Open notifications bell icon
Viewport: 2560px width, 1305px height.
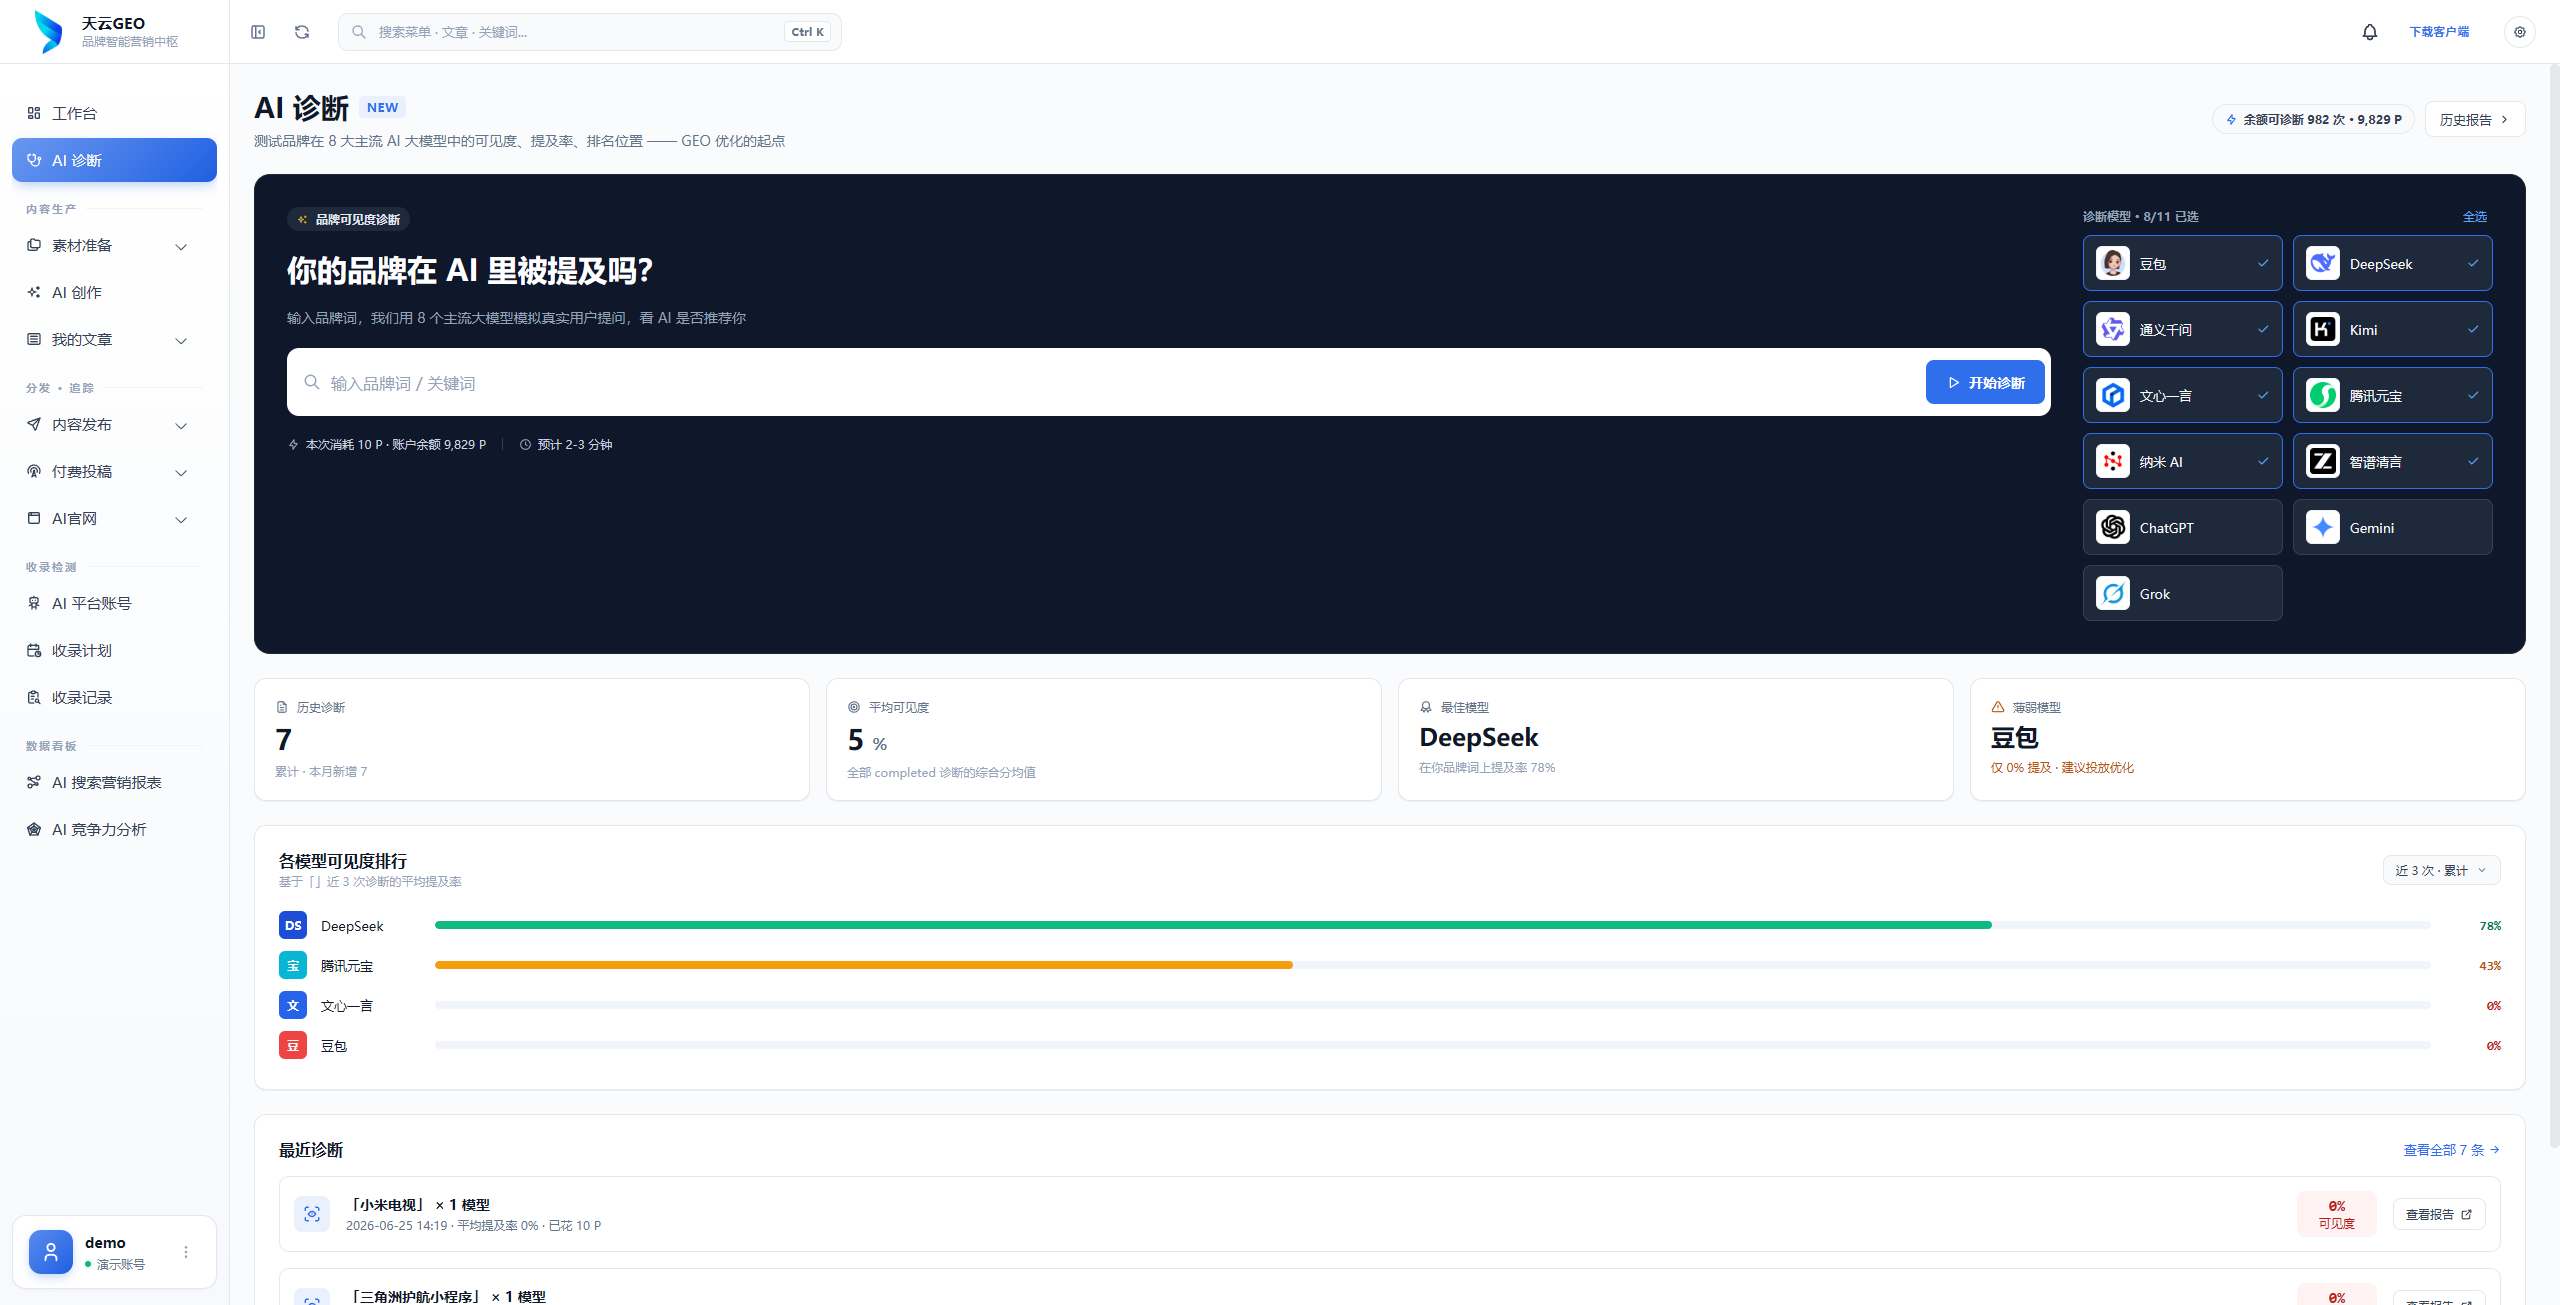pyautogui.click(x=2369, y=32)
